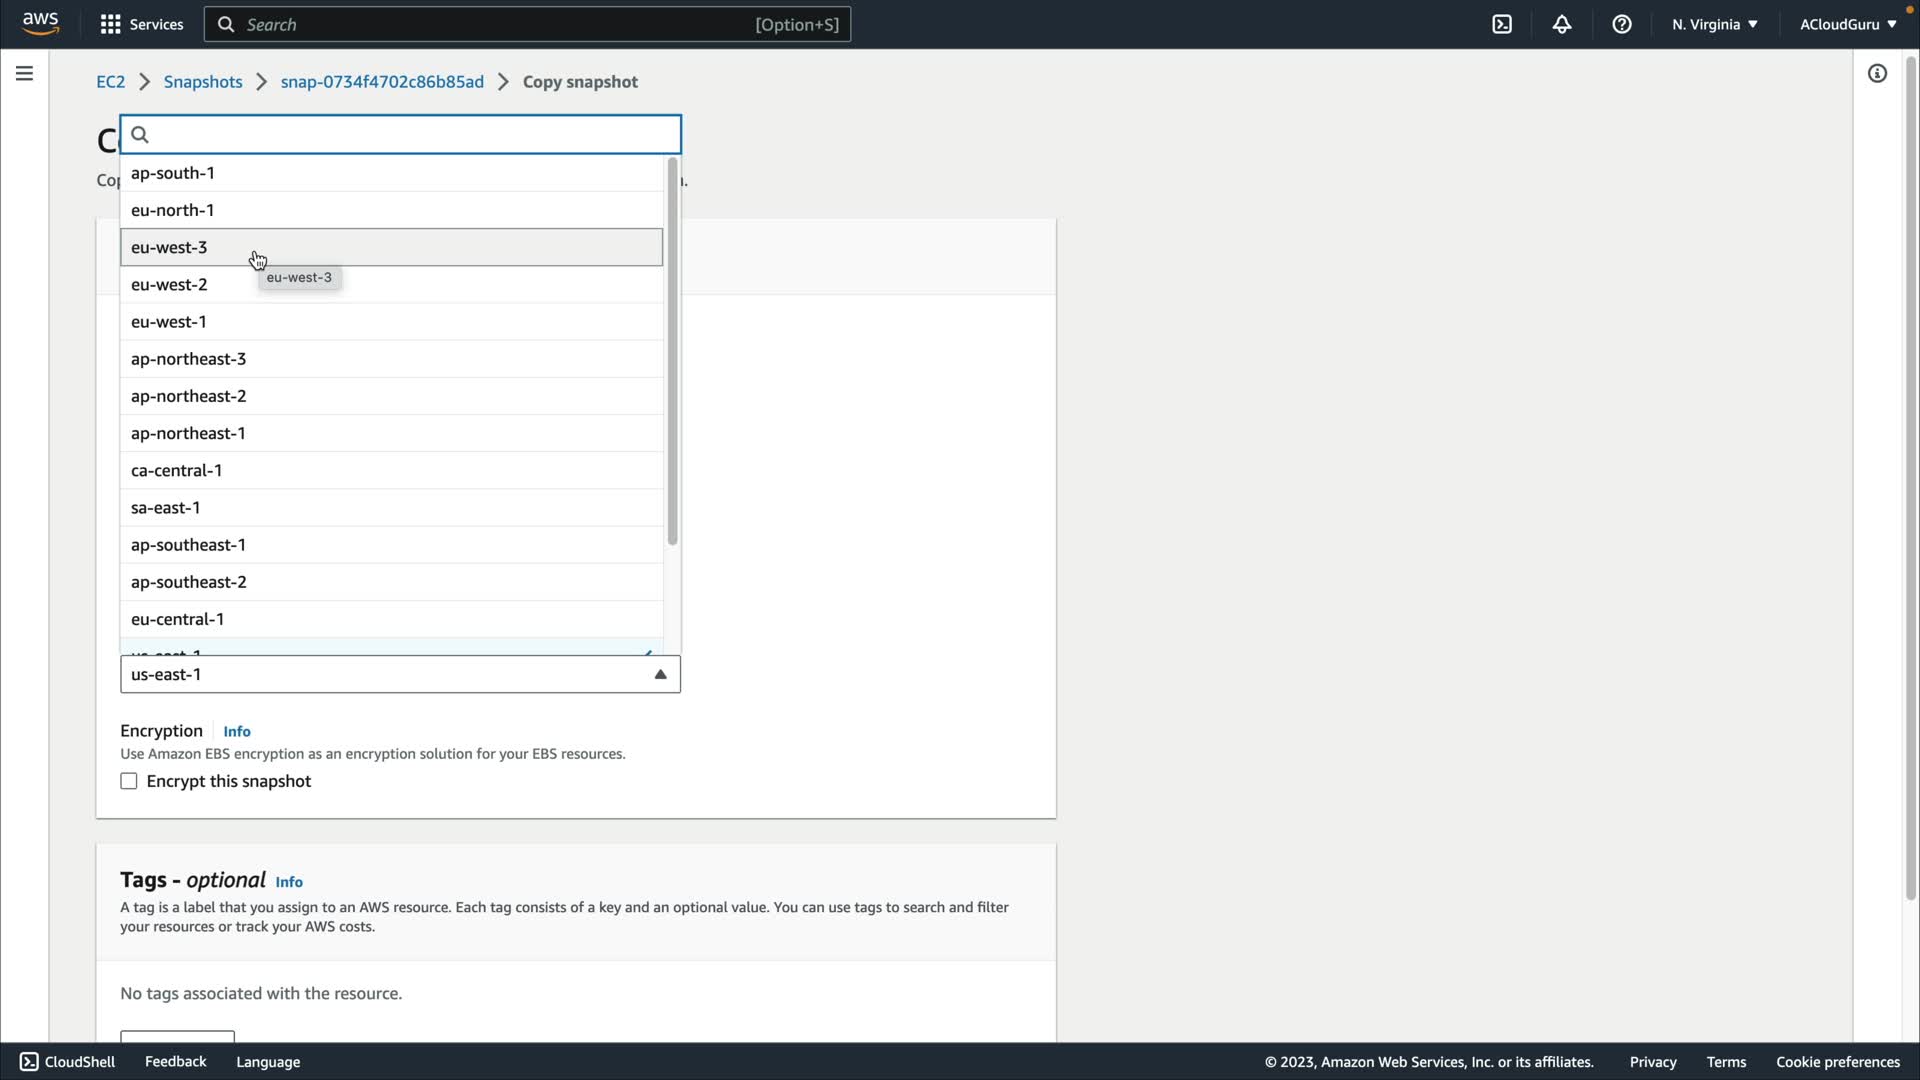The image size is (1920, 1080).
Task: Click the region list scrollbar
Action: click(672, 350)
